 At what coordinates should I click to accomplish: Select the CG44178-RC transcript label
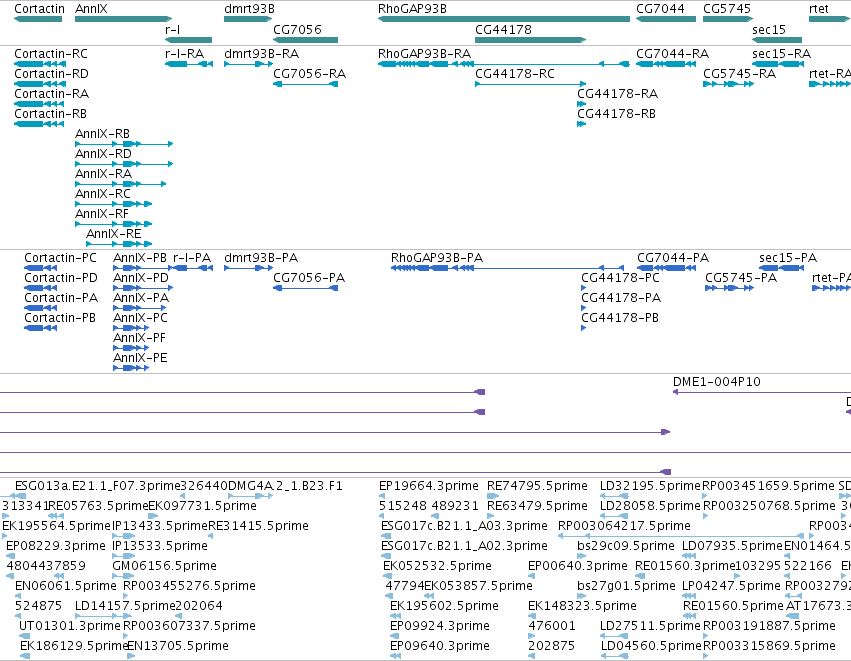tap(515, 74)
